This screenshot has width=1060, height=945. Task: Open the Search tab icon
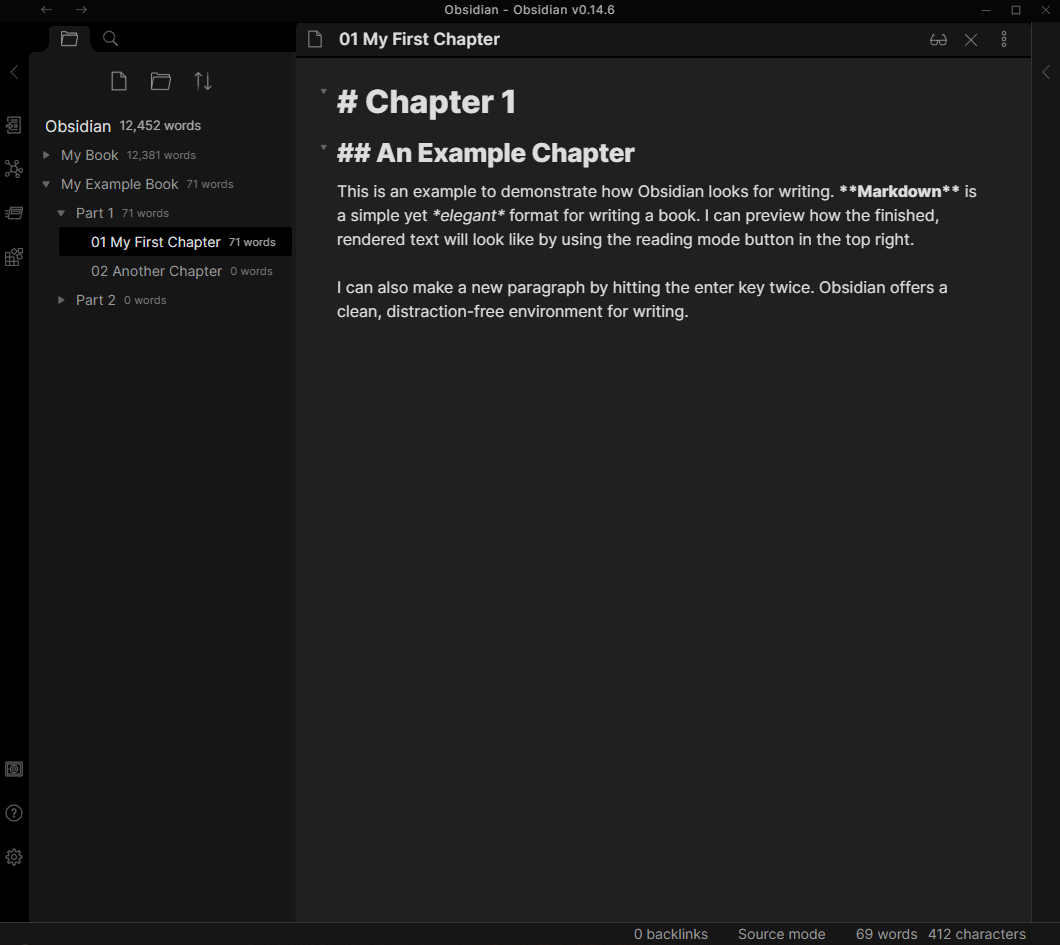[110, 39]
